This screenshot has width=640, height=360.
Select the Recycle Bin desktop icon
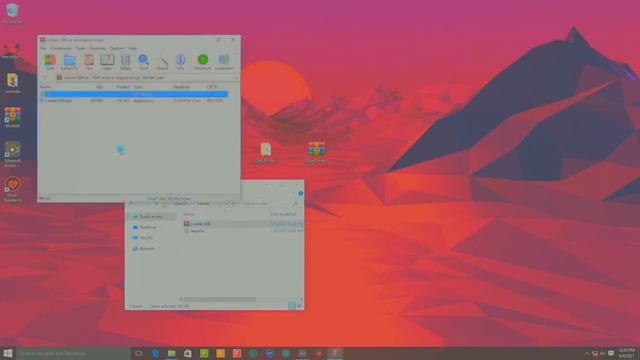pos(12,13)
